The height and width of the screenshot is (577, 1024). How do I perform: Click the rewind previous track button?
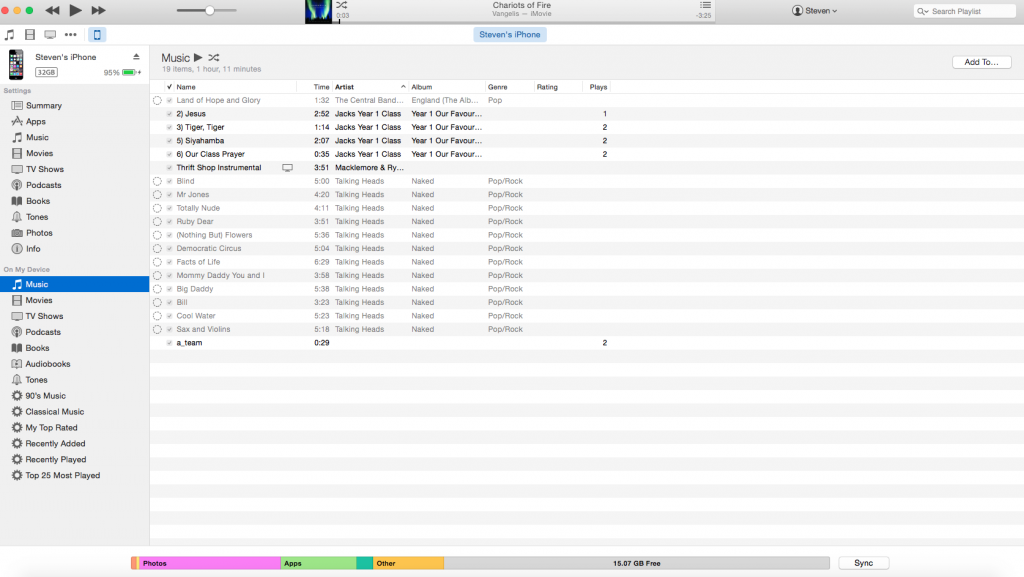click(52, 10)
